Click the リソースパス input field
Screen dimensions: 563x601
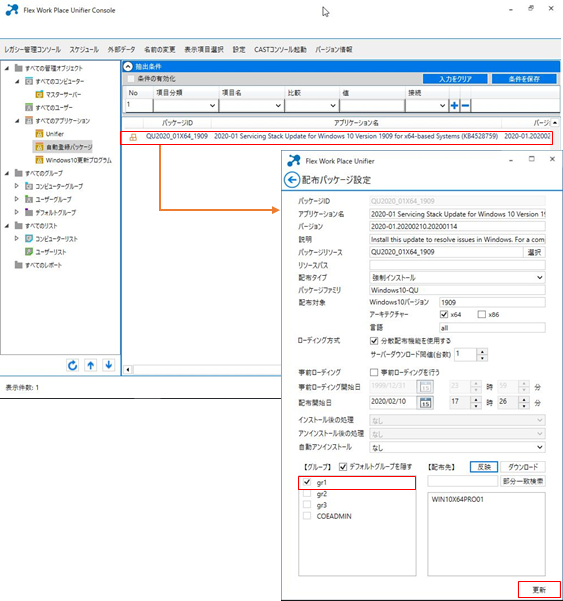tap(457, 265)
